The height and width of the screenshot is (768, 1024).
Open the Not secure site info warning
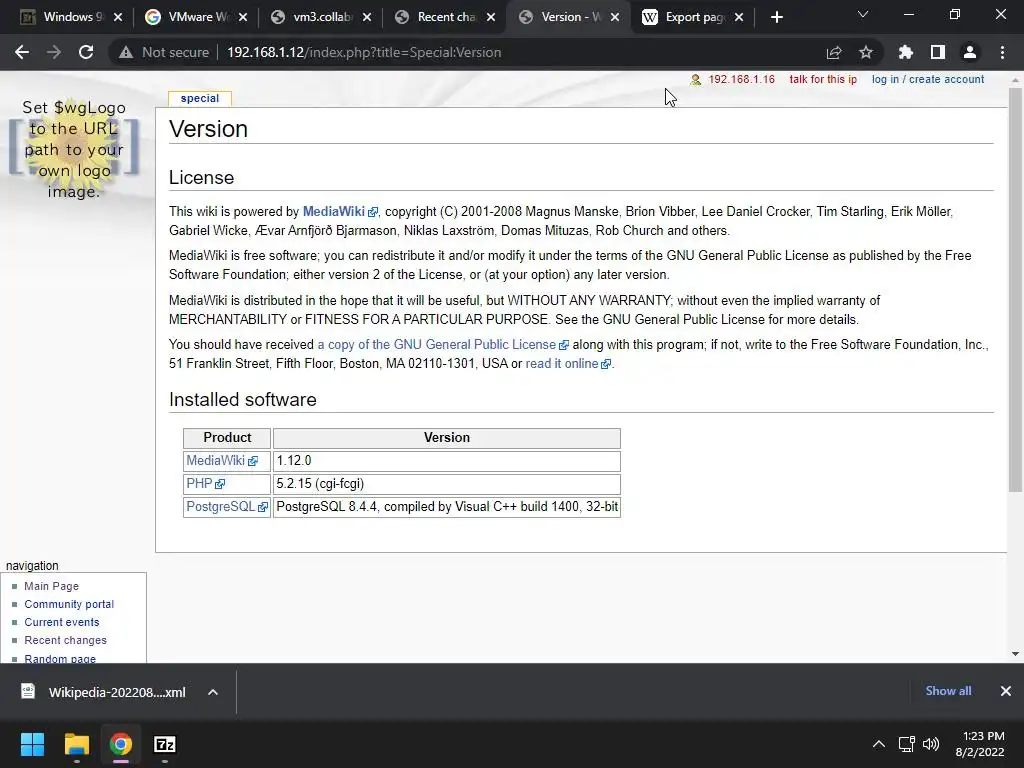pyautogui.click(x=165, y=52)
